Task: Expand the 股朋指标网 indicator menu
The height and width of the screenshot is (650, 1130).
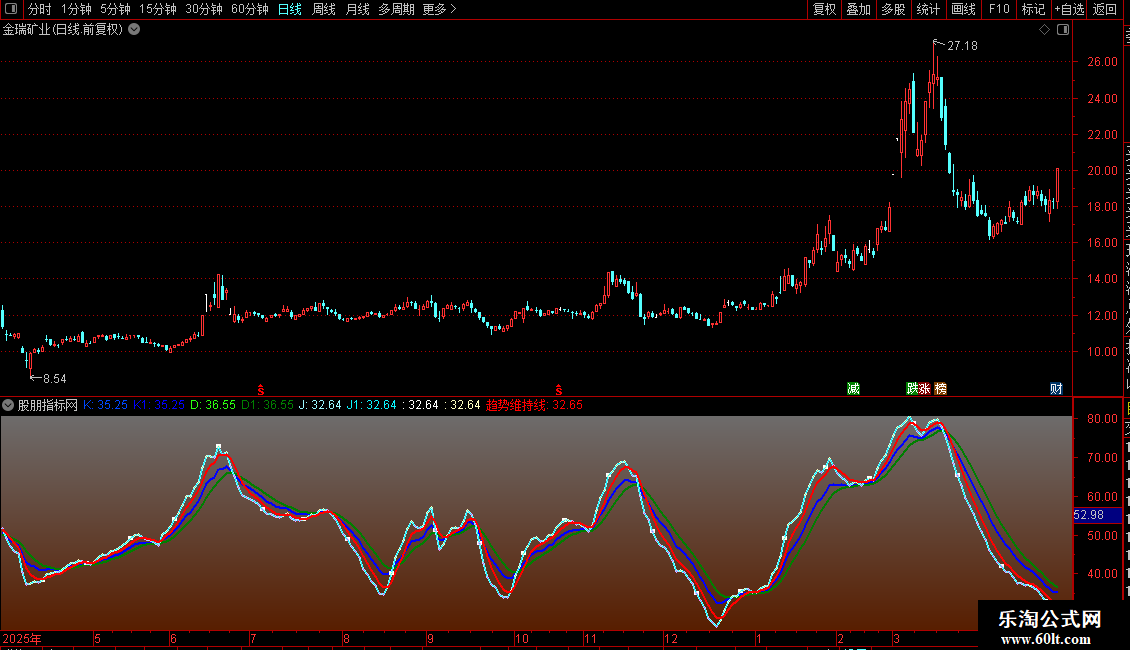Action: coord(8,405)
